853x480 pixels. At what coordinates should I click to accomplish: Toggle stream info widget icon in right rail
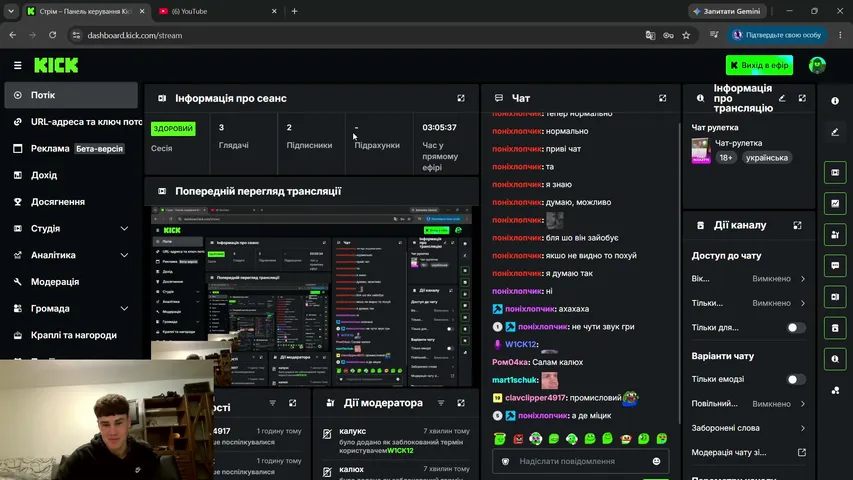point(835,359)
